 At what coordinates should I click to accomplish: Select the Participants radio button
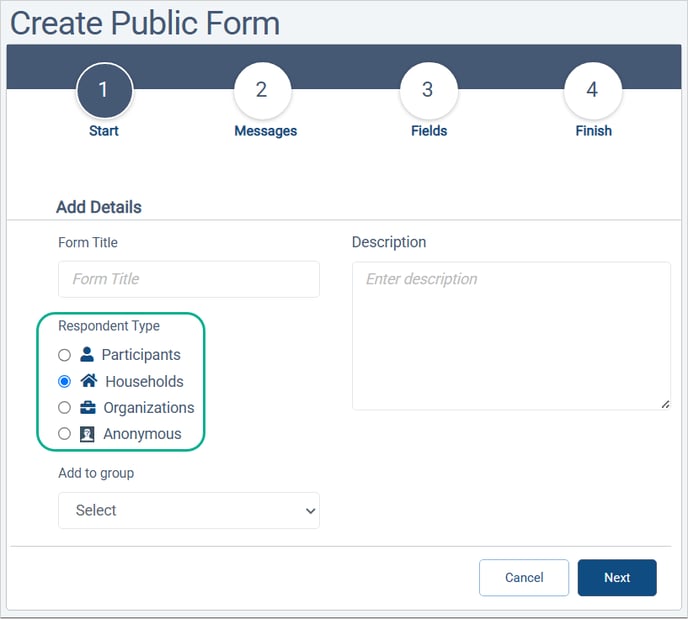tap(64, 355)
